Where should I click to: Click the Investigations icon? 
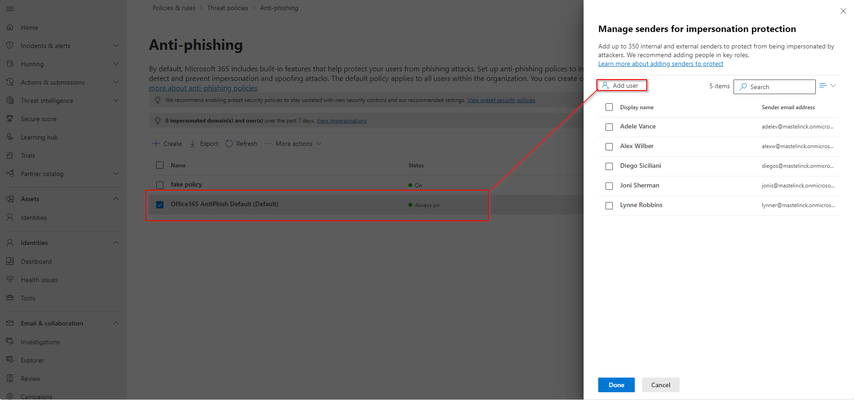(9, 342)
